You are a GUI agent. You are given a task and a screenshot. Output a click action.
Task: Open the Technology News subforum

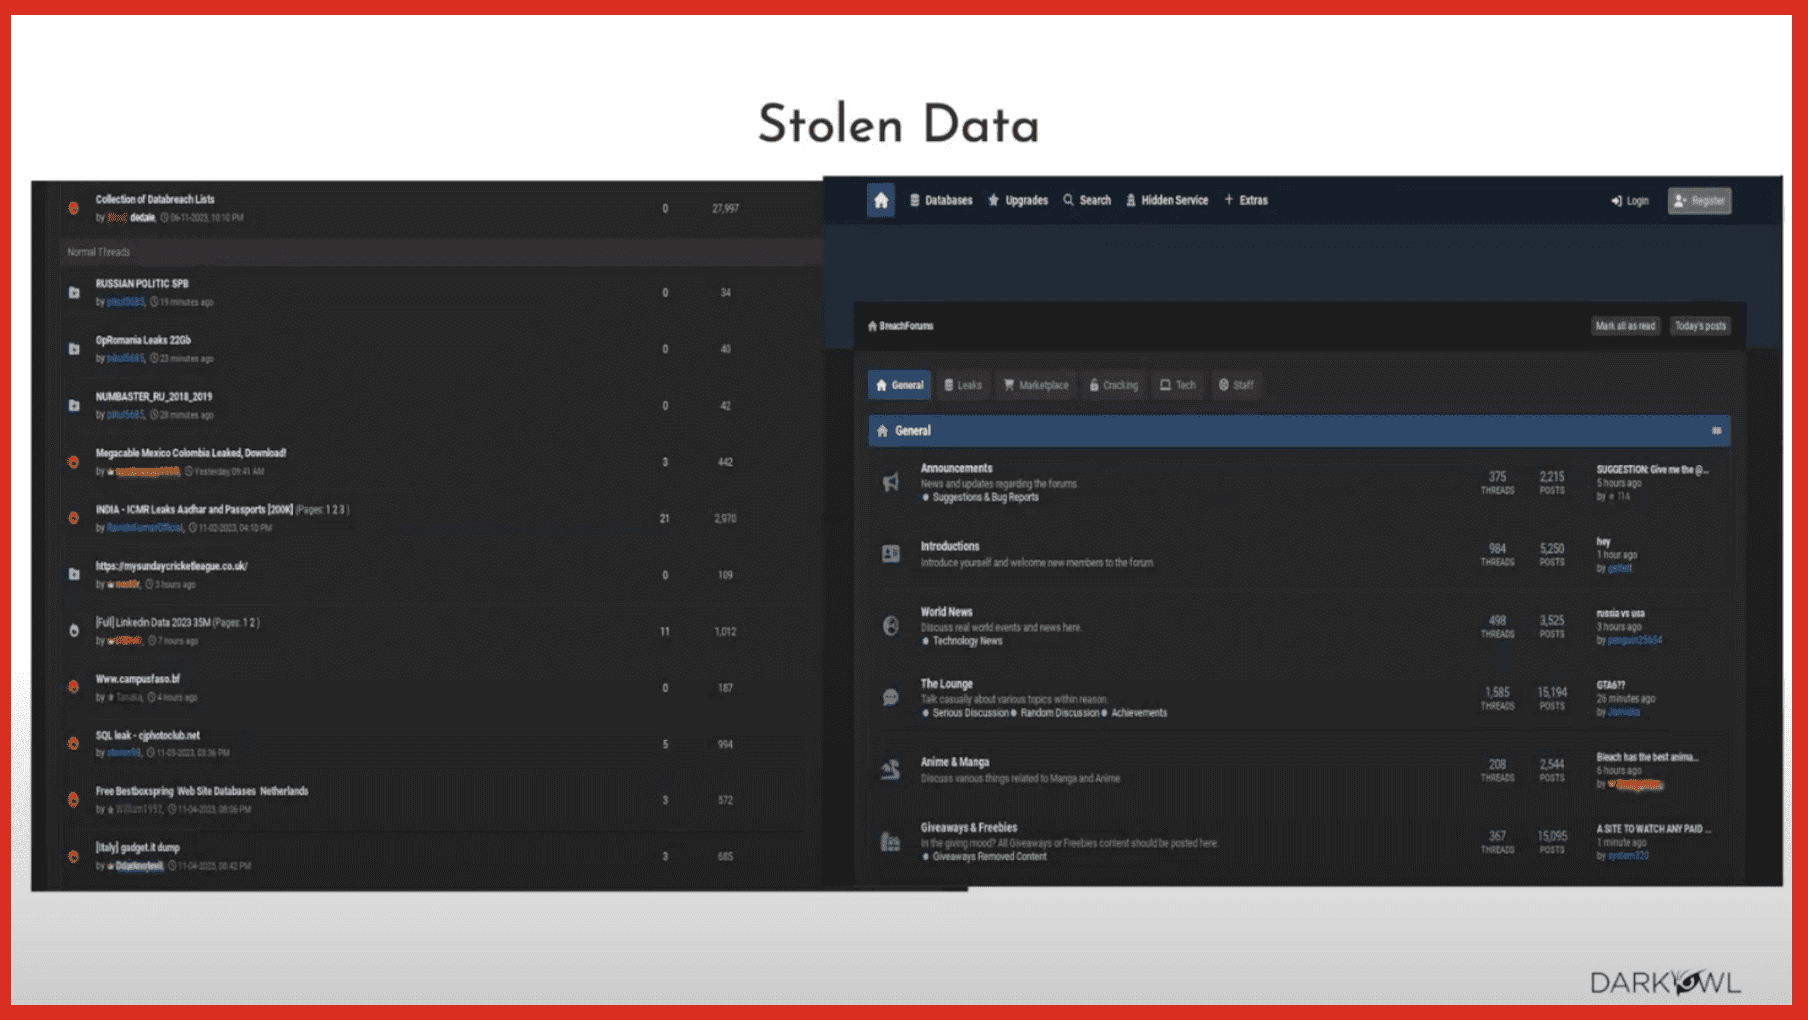(967, 641)
